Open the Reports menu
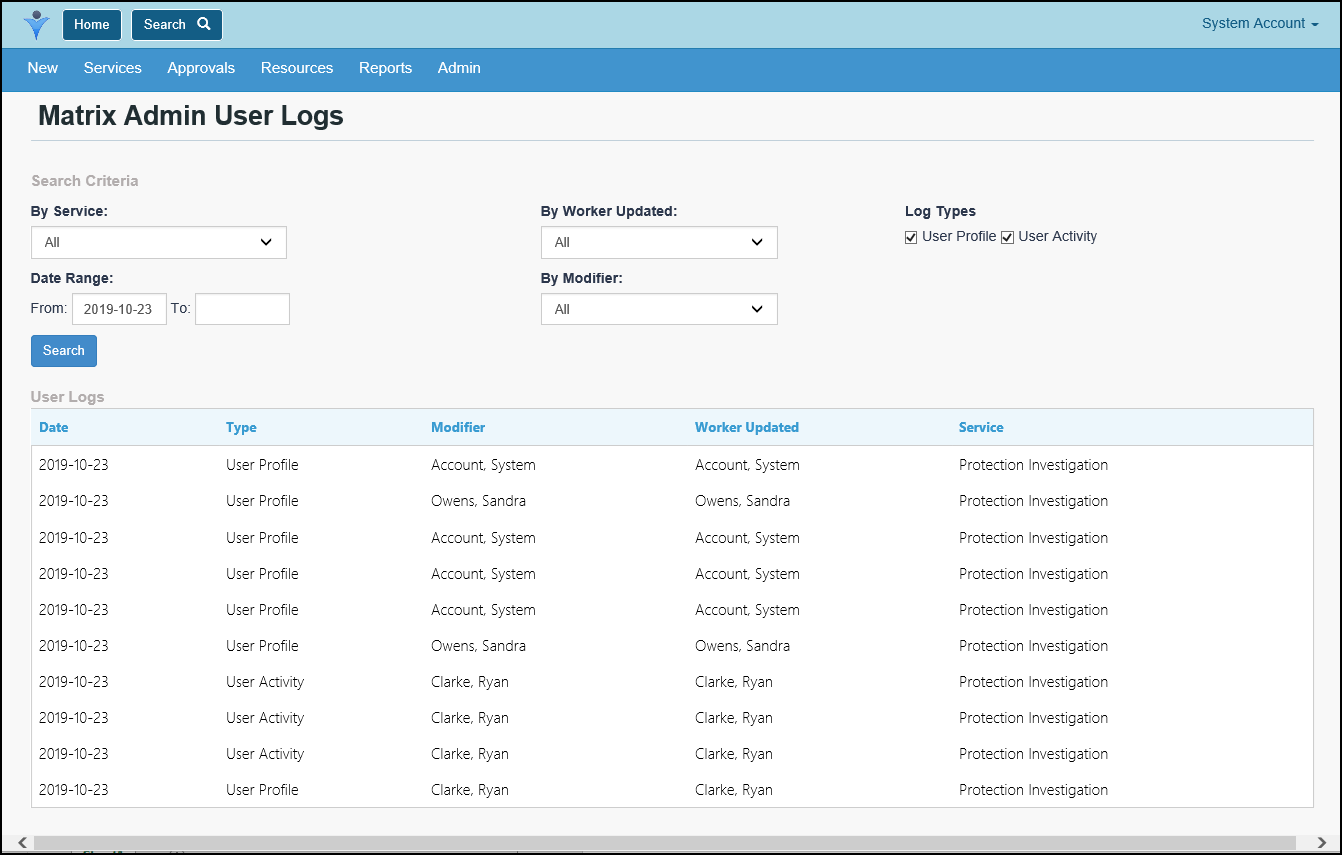The image size is (1342, 855). 385,68
